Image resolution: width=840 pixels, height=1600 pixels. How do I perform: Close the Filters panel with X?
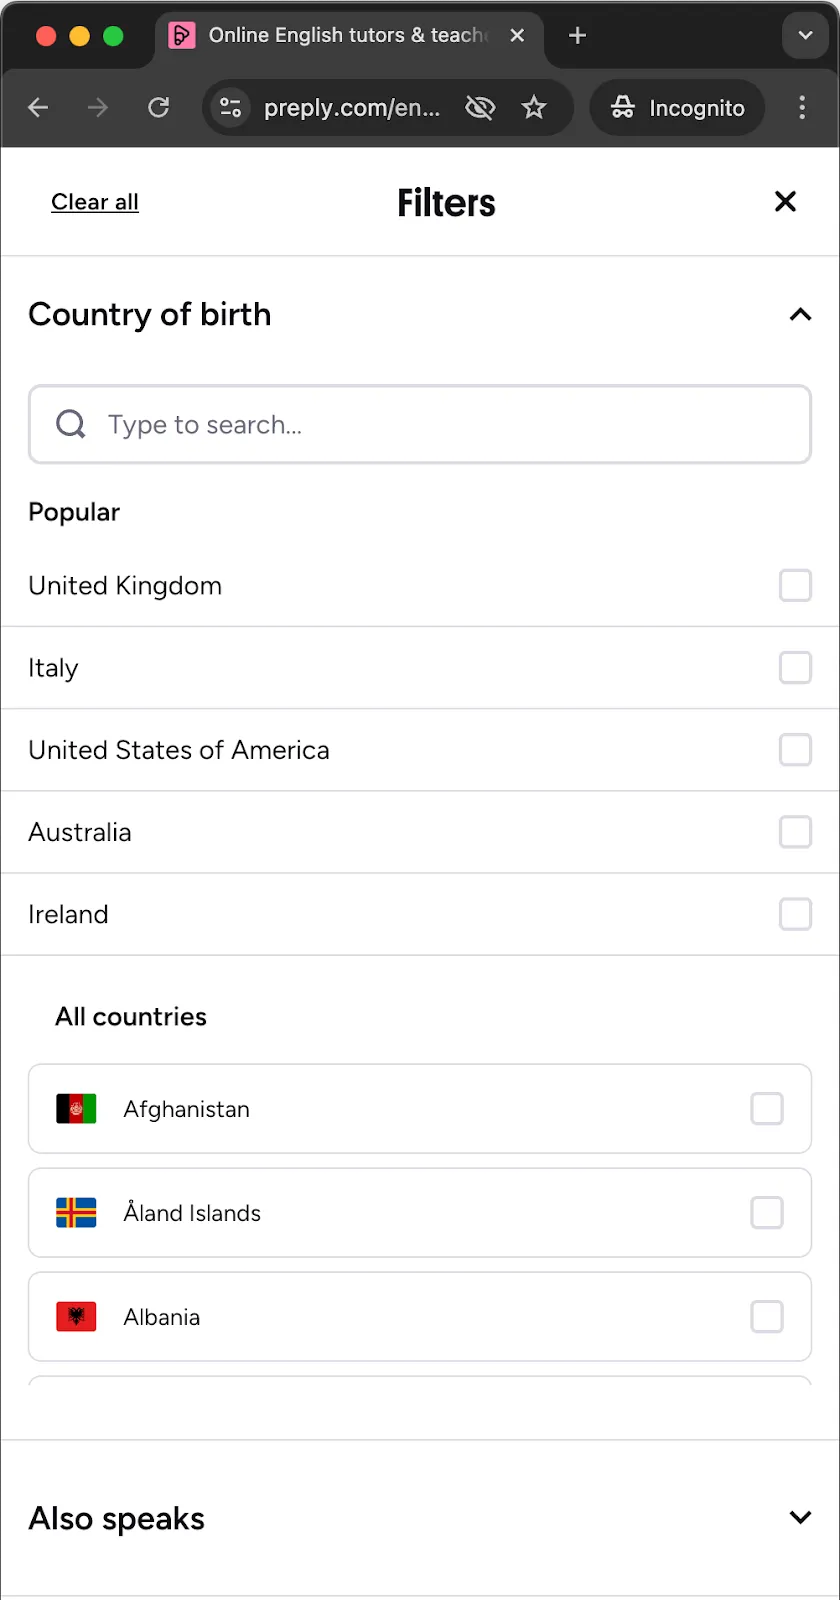[785, 202]
